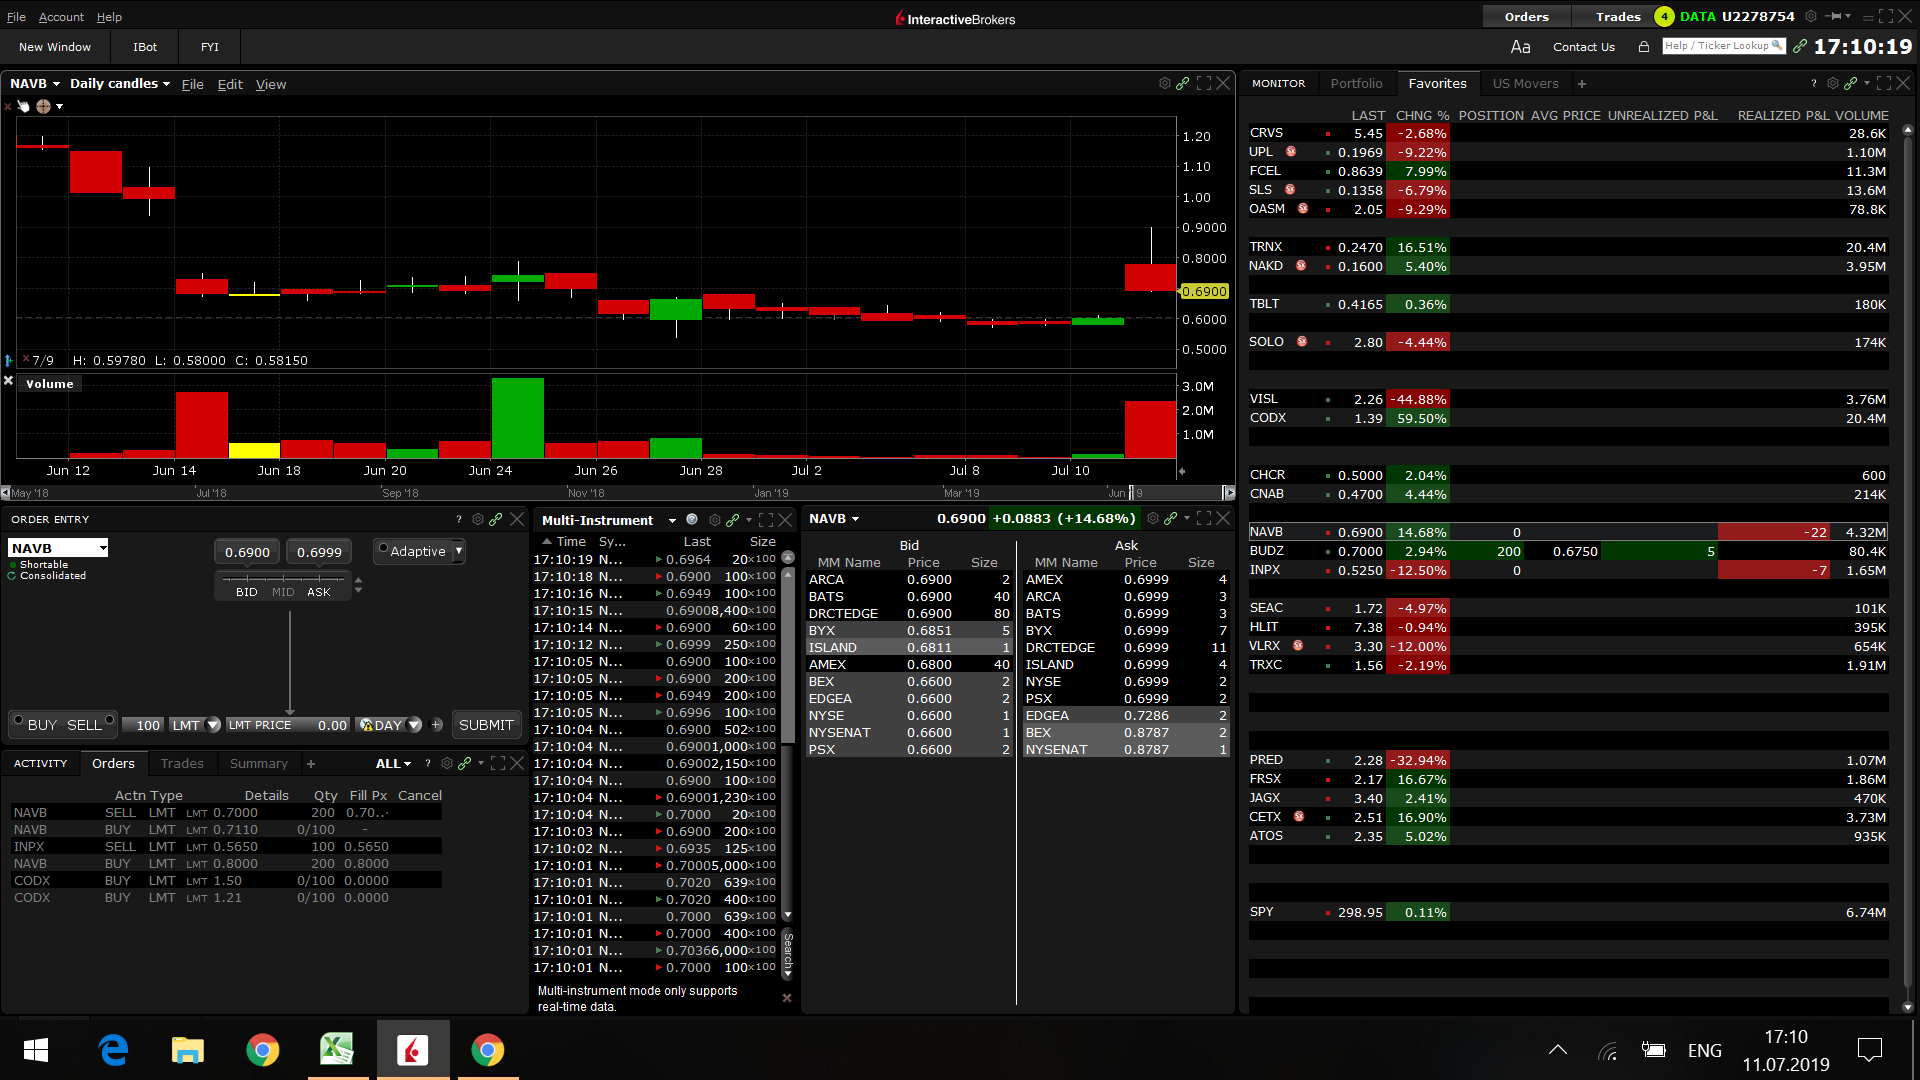Select the SELL radio button
This screenshot has height=1080, width=1920.
point(109,720)
